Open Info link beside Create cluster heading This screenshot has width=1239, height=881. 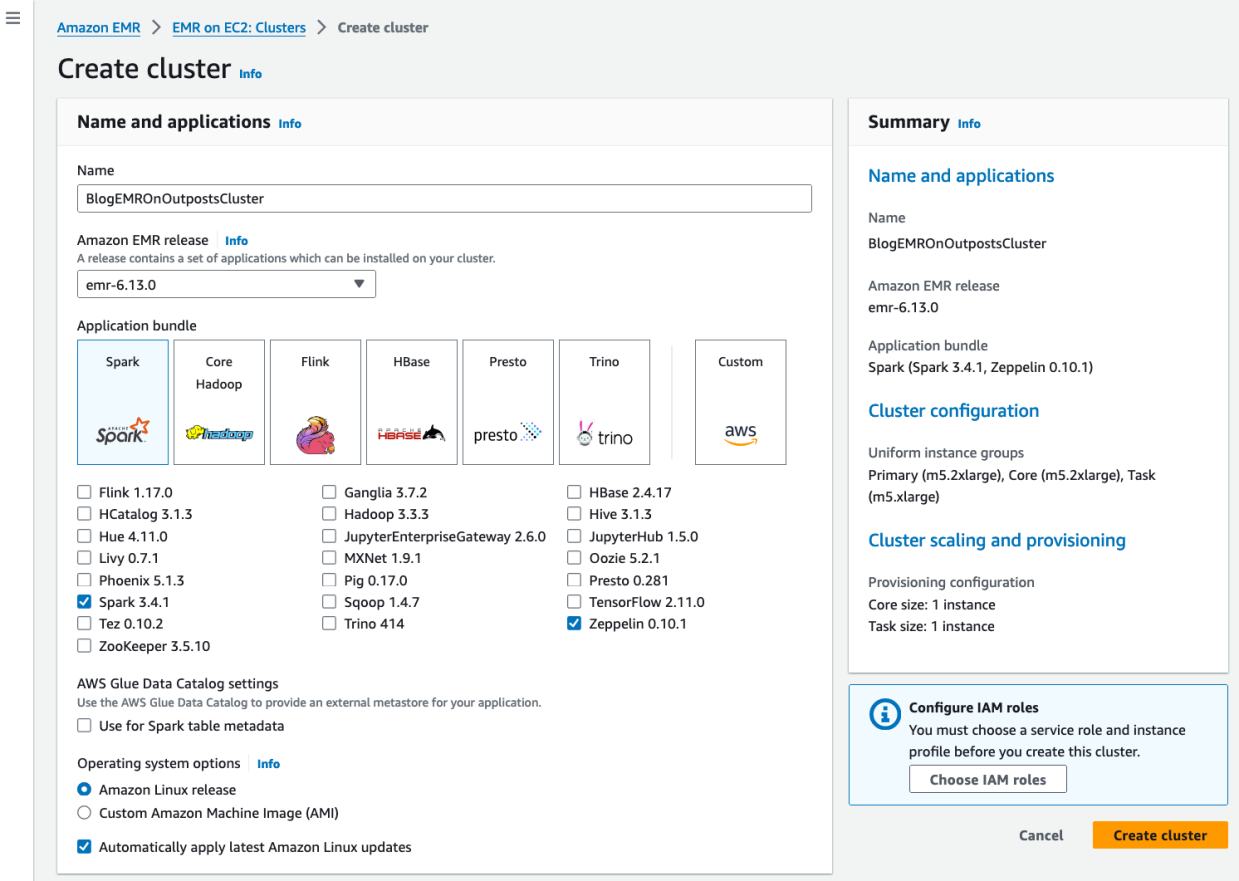(x=251, y=73)
